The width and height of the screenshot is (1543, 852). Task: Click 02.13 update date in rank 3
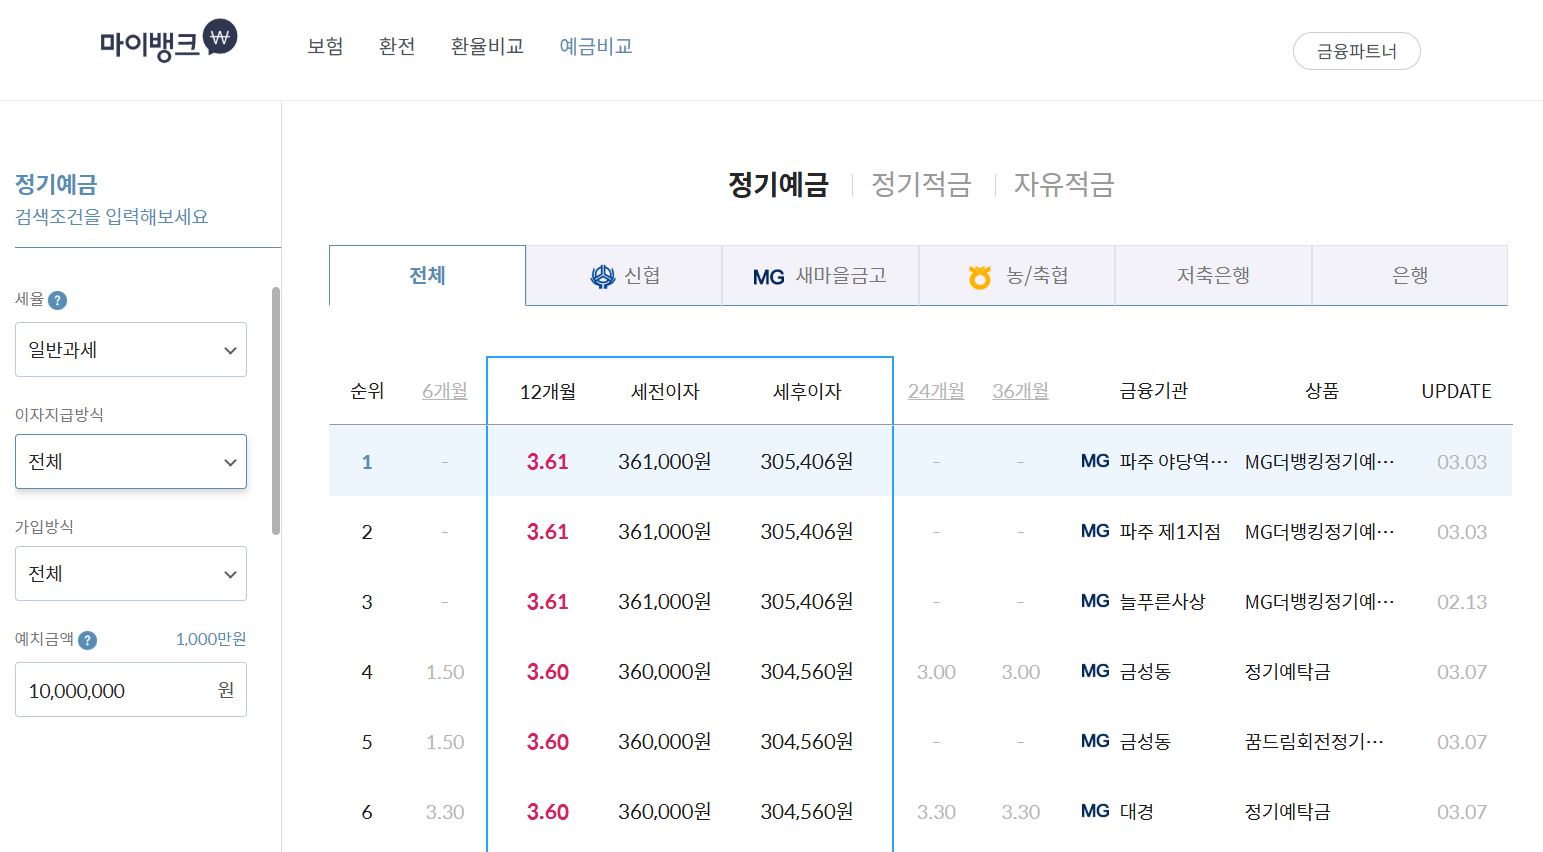click(1462, 601)
